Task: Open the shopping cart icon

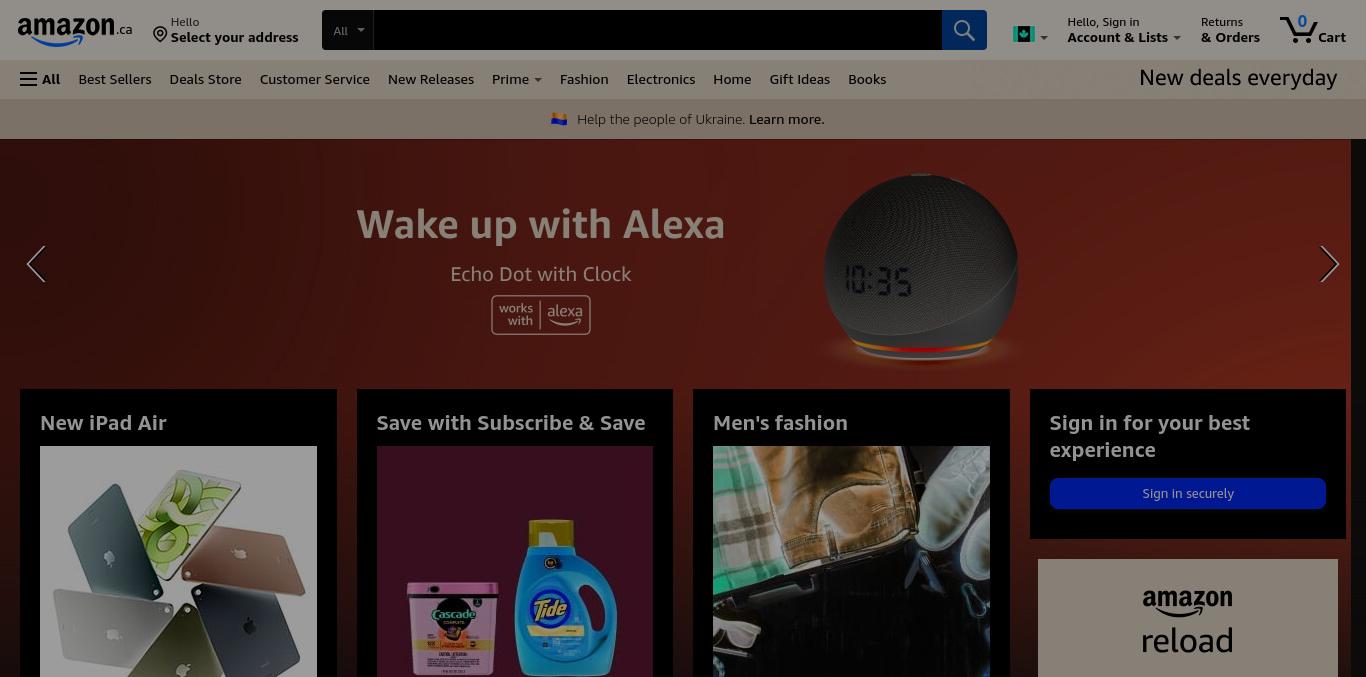Action: 1312,29
